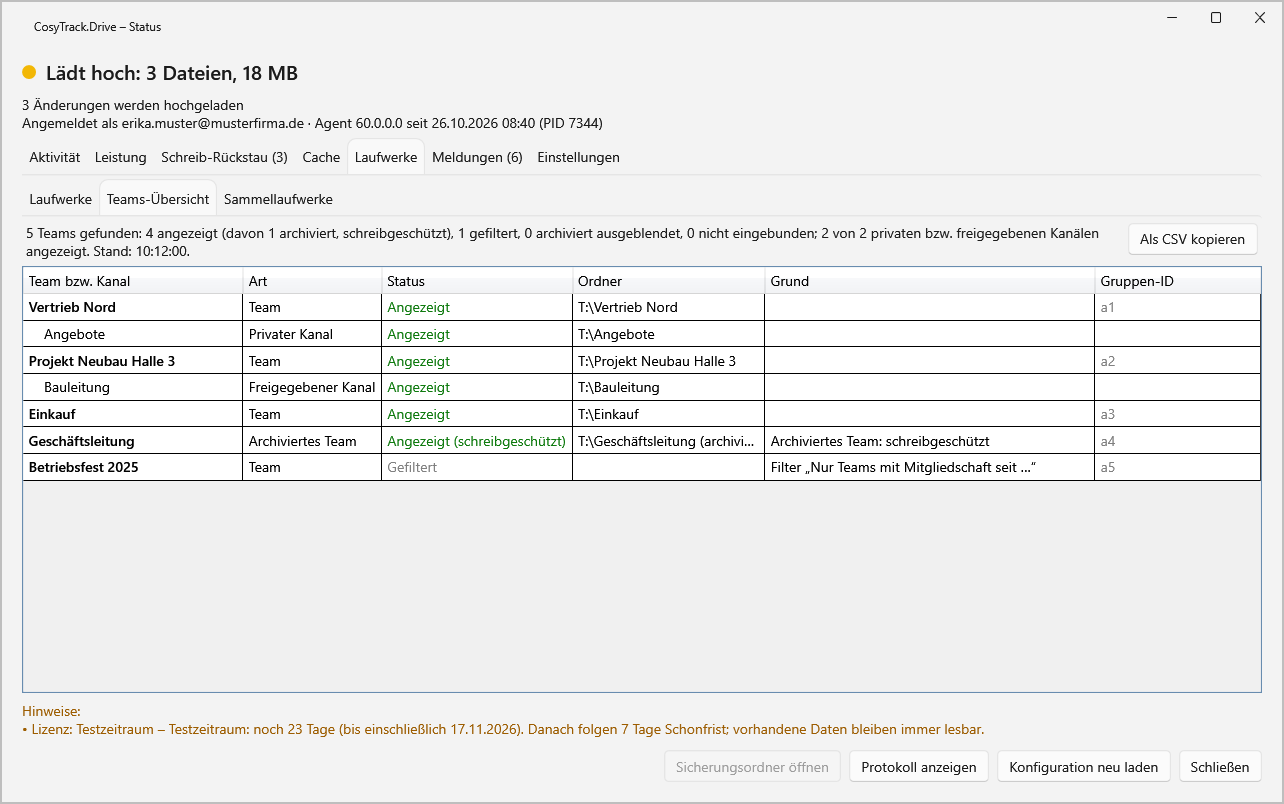Click the Freigegebener Kanal cell
Viewport: 1284px width, 804px height.
click(x=312, y=387)
